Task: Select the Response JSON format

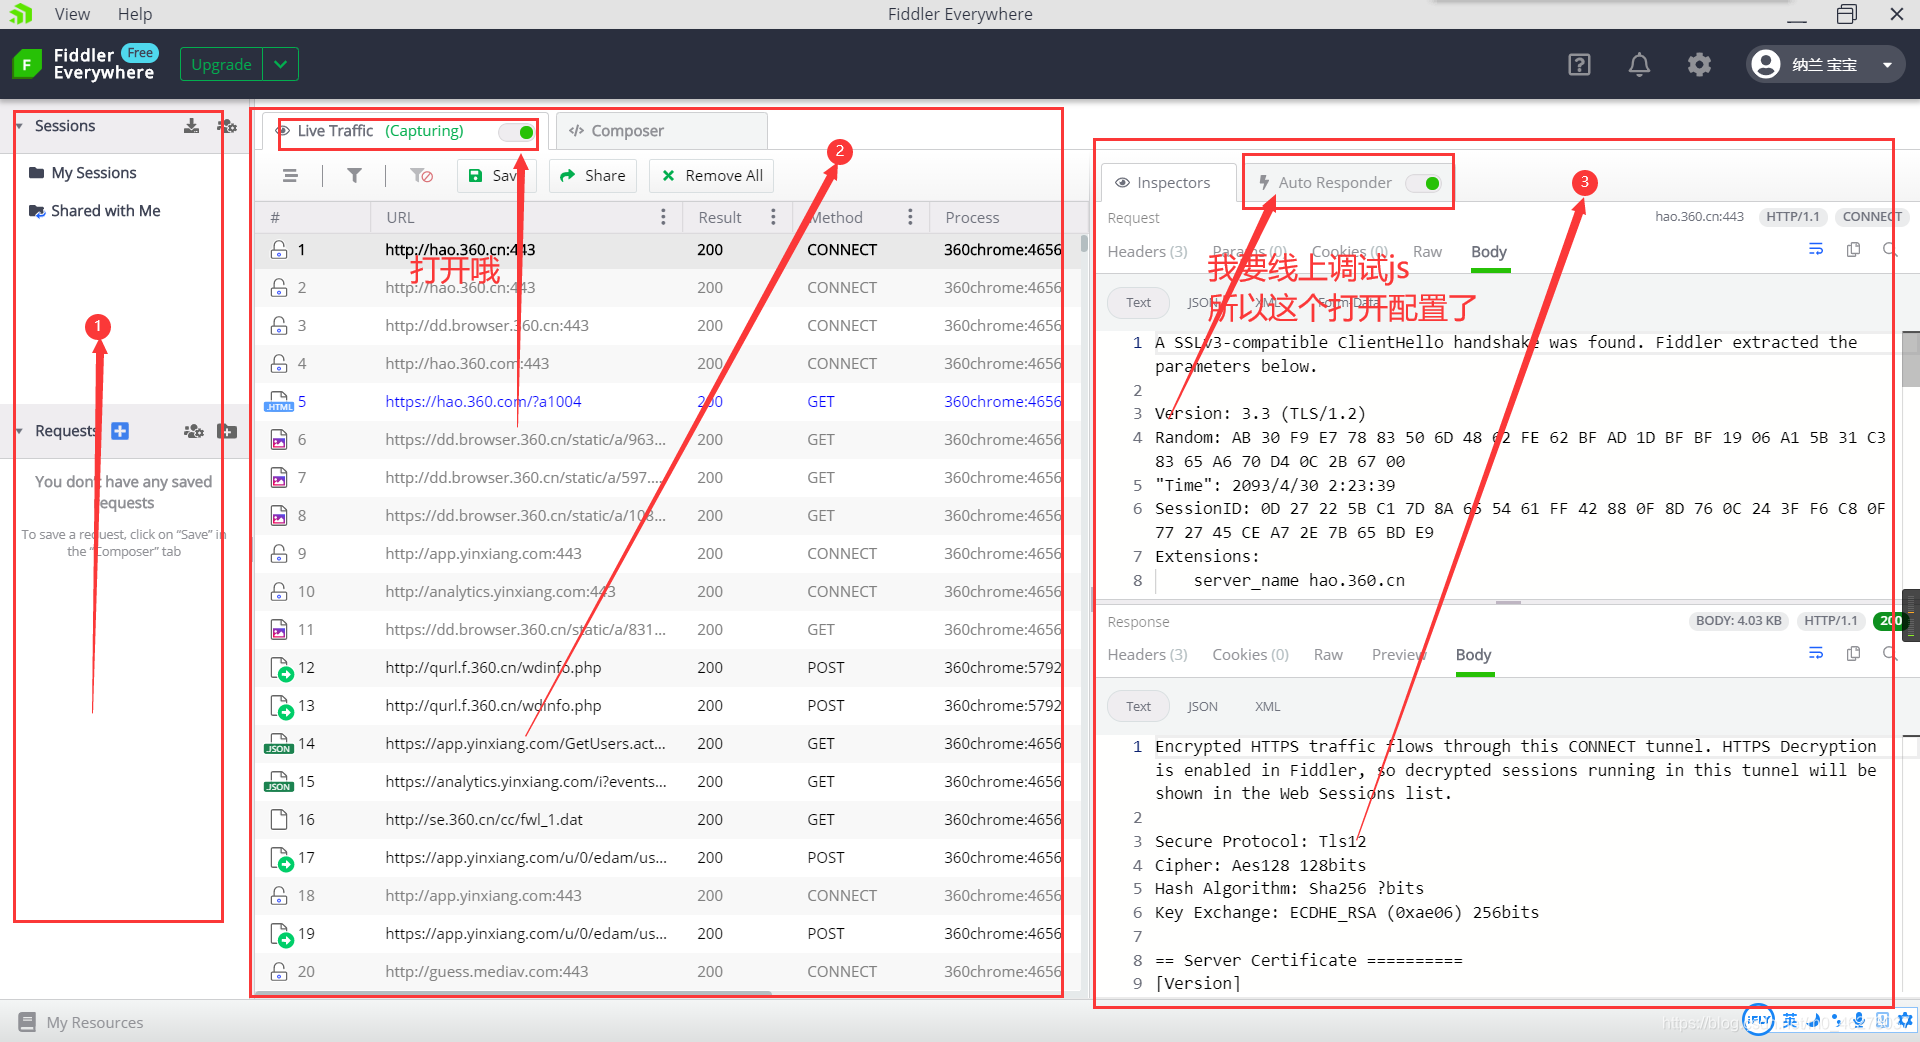Action: click(x=1202, y=706)
